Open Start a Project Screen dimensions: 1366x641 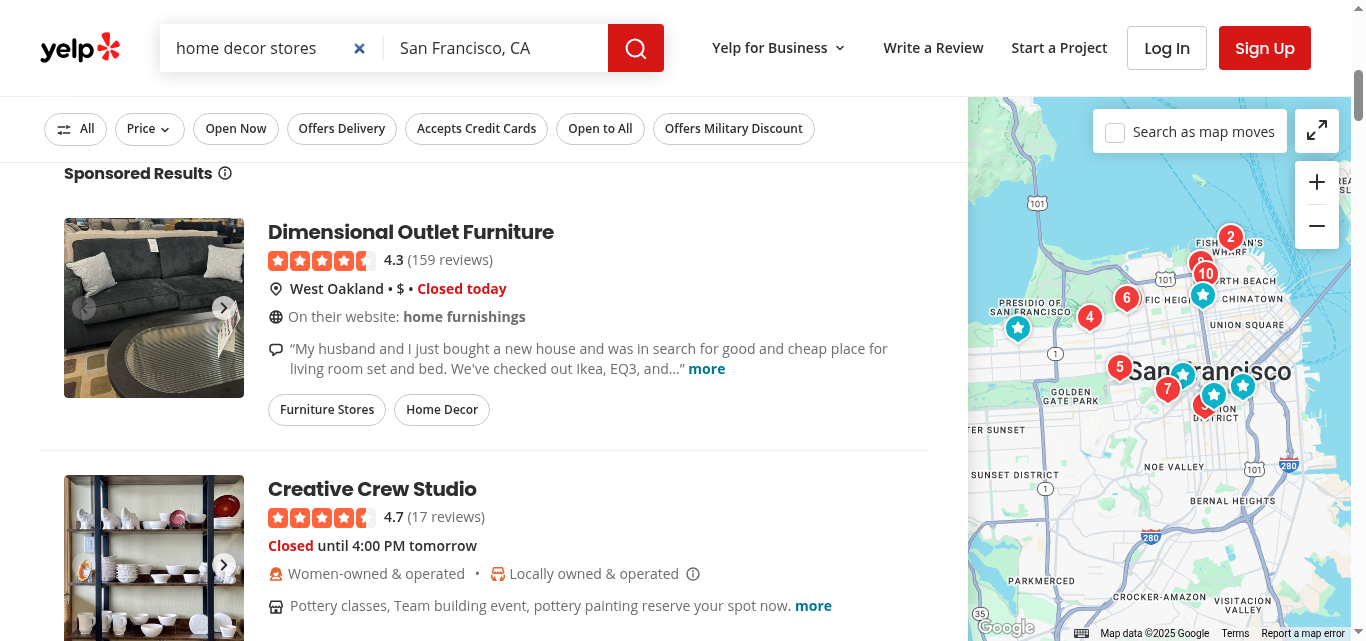coord(1059,48)
